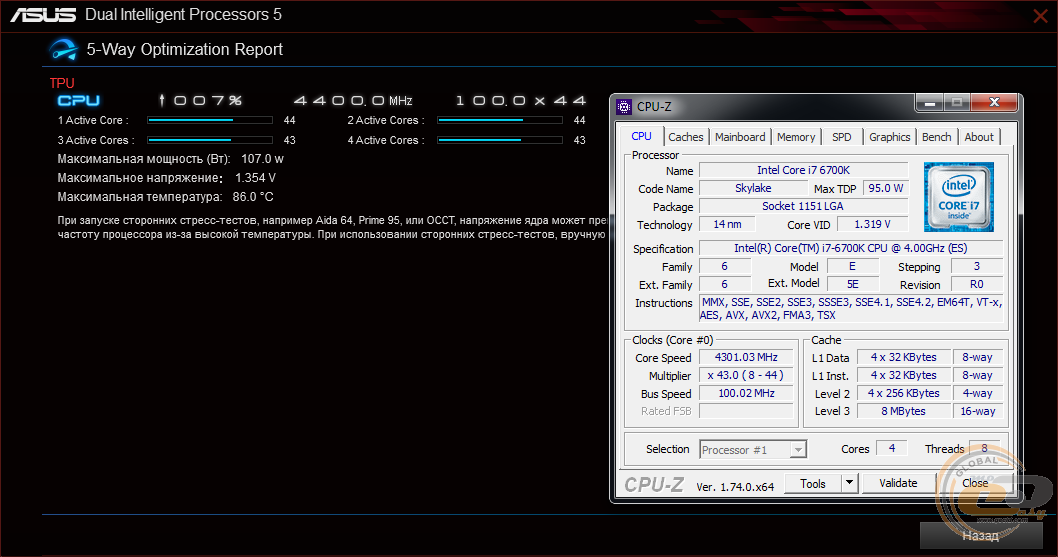Image resolution: width=1058 pixels, height=557 pixels.
Task: Click the Level 2 cache value 4 x 256 KBytes
Action: (x=903, y=393)
